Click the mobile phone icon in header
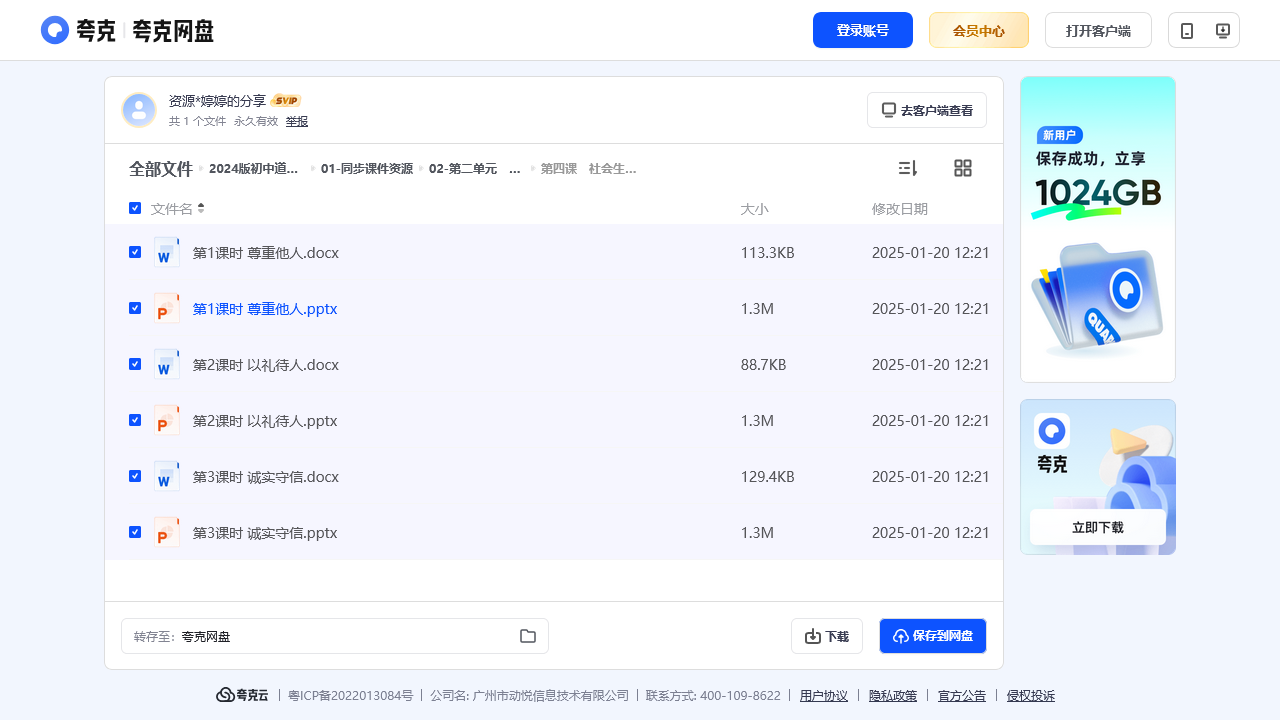The image size is (1280, 720). [1187, 30]
